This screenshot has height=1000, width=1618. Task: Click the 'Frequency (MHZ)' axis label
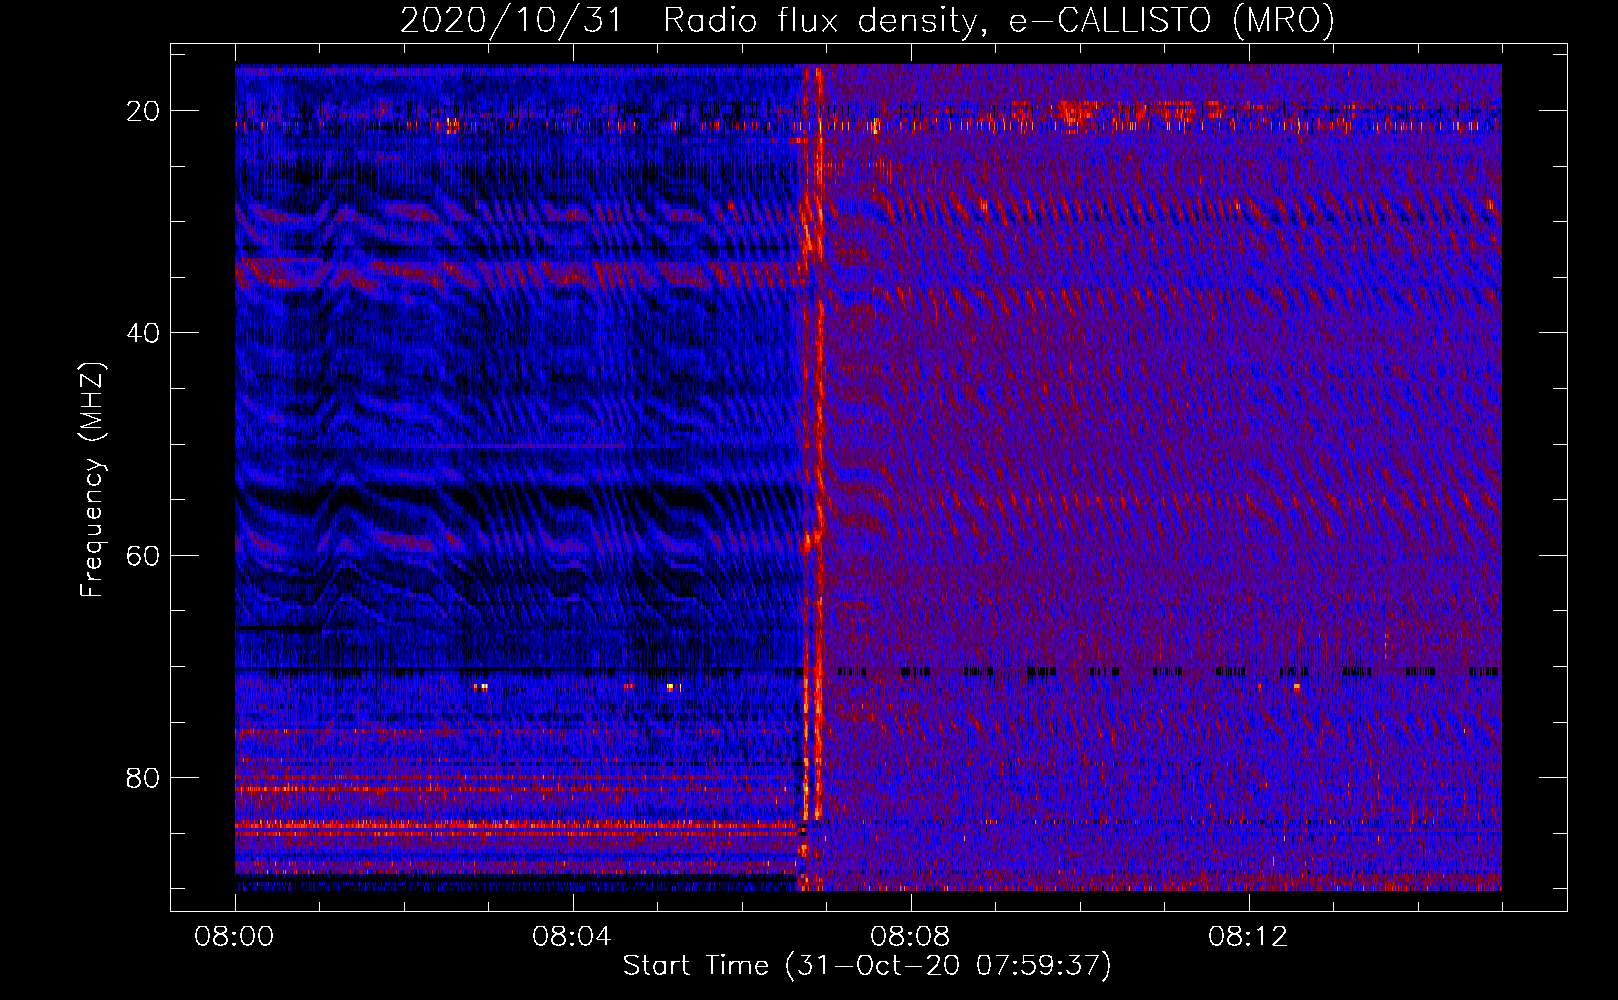[x=92, y=480]
